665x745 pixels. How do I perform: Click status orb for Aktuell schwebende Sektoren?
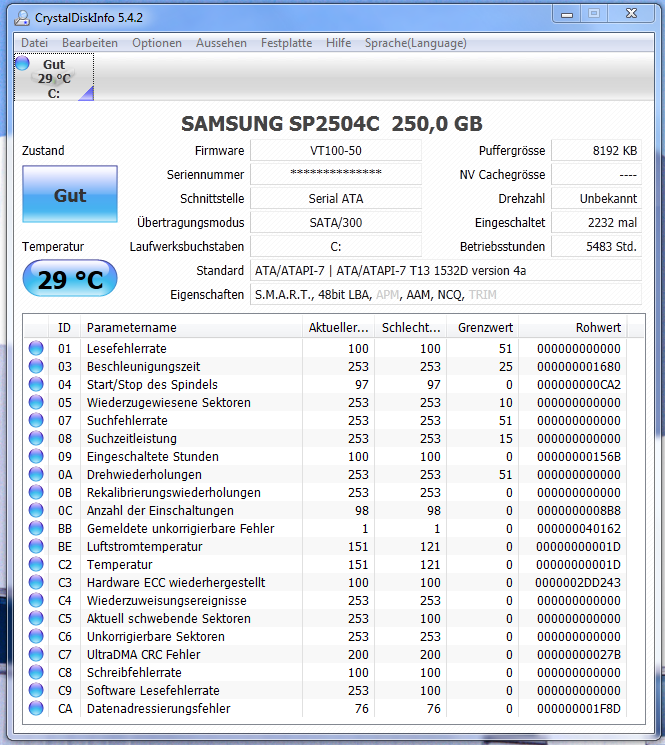click(x=36, y=619)
